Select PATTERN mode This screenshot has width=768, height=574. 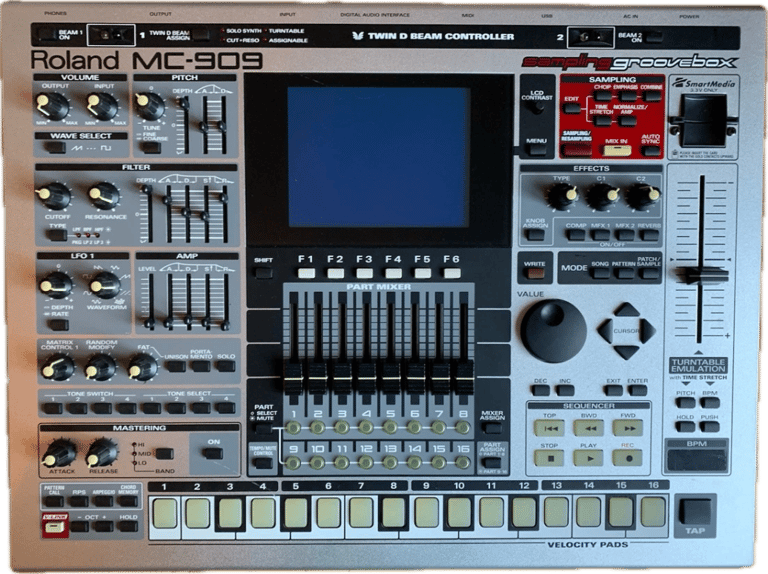coord(624,273)
